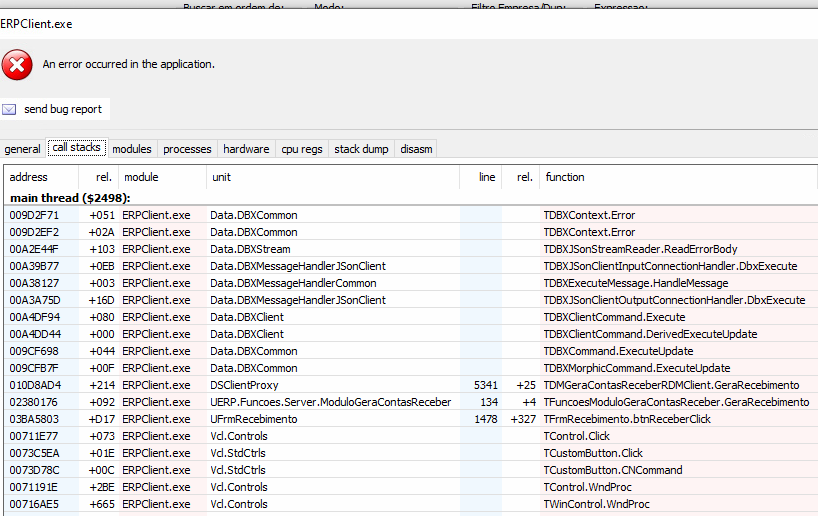Open the disasm tab

tap(416, 149)
